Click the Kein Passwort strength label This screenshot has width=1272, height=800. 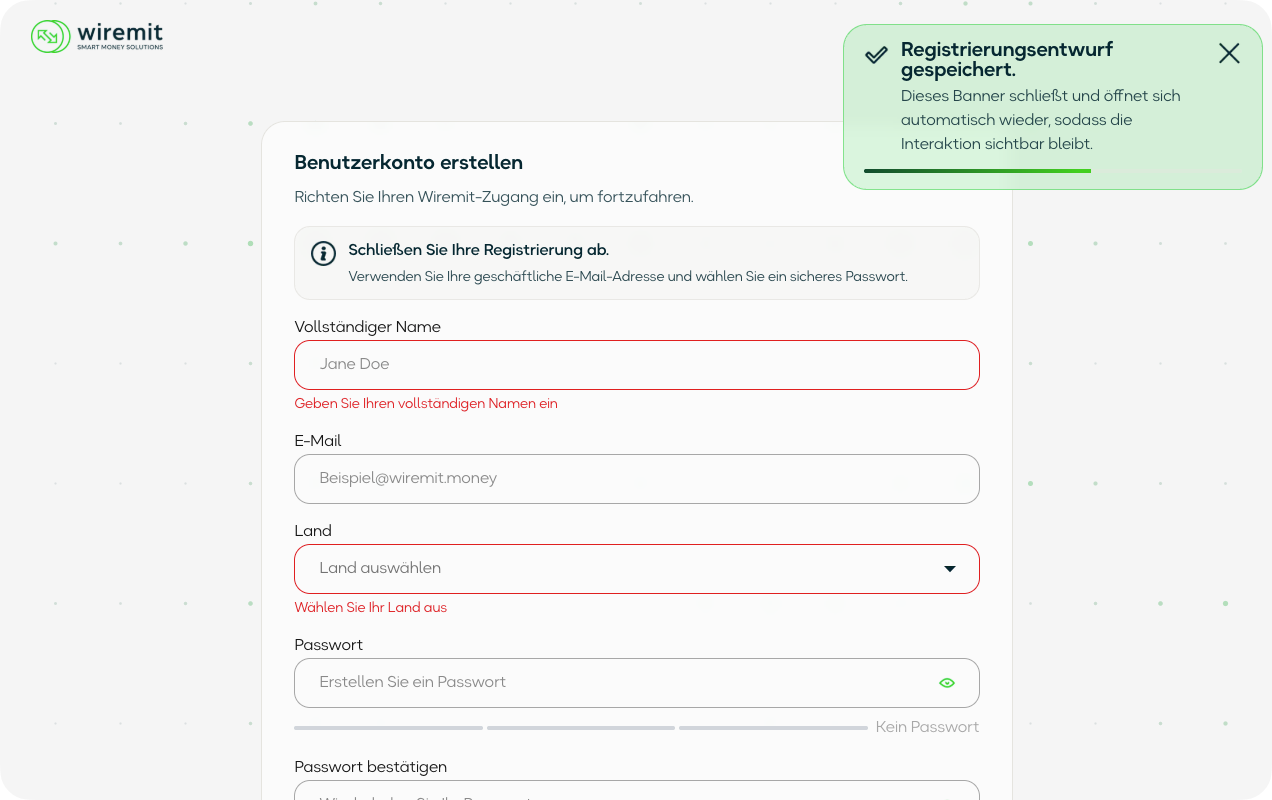[927, 727]
